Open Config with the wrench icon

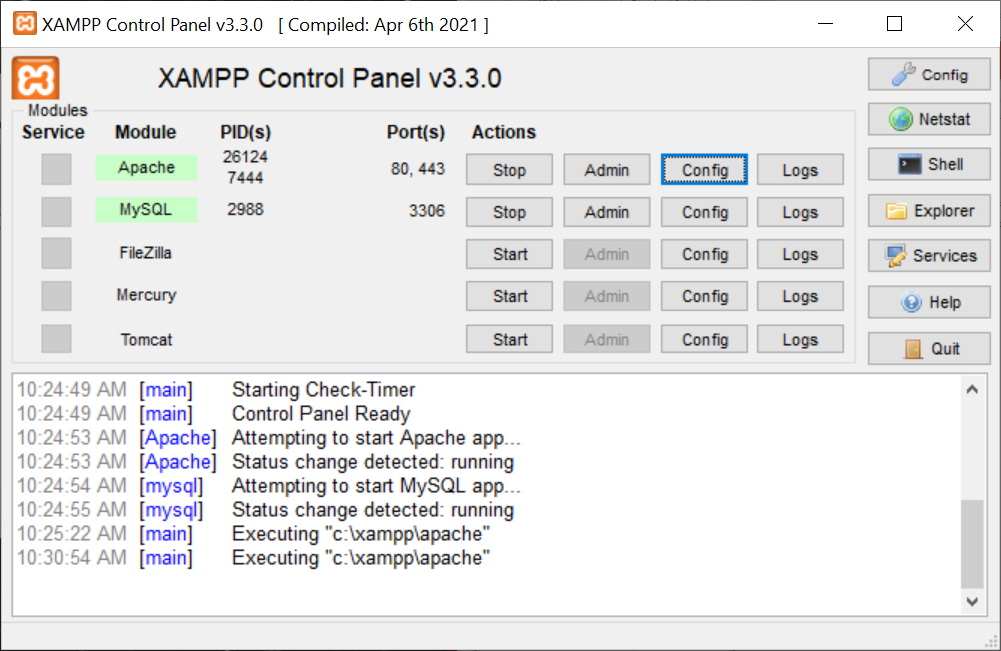pos(929,75)
